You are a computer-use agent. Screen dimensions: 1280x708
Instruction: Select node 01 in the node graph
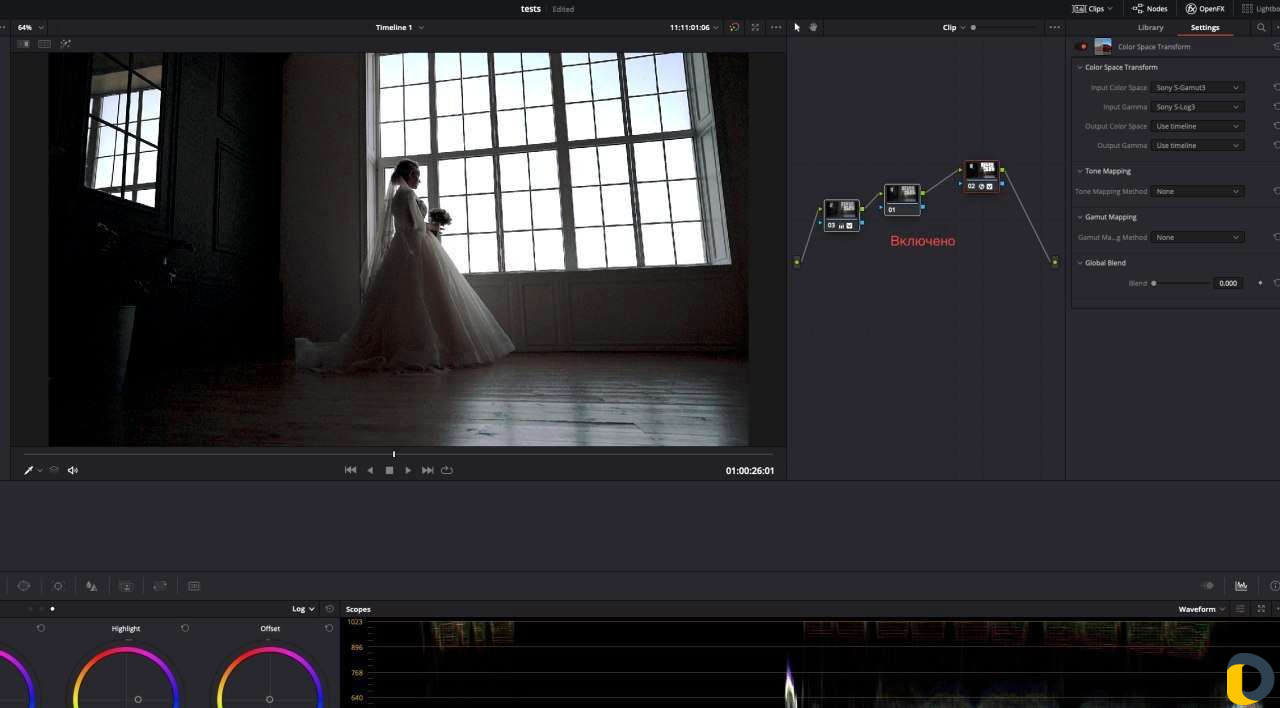pos(902,199)
